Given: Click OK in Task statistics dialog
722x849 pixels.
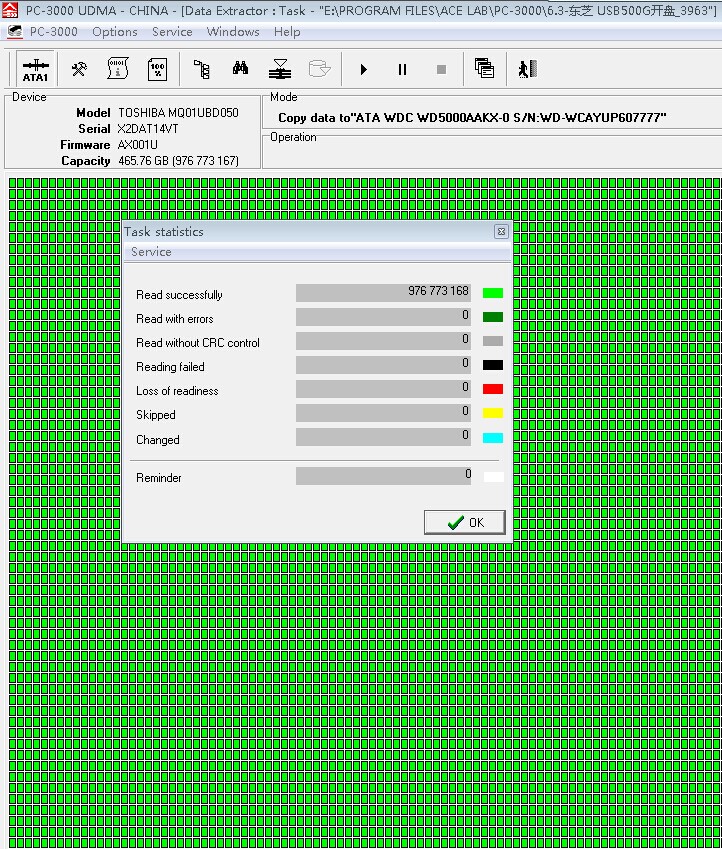Looking at the screenshot, I should tap(465, 522).
